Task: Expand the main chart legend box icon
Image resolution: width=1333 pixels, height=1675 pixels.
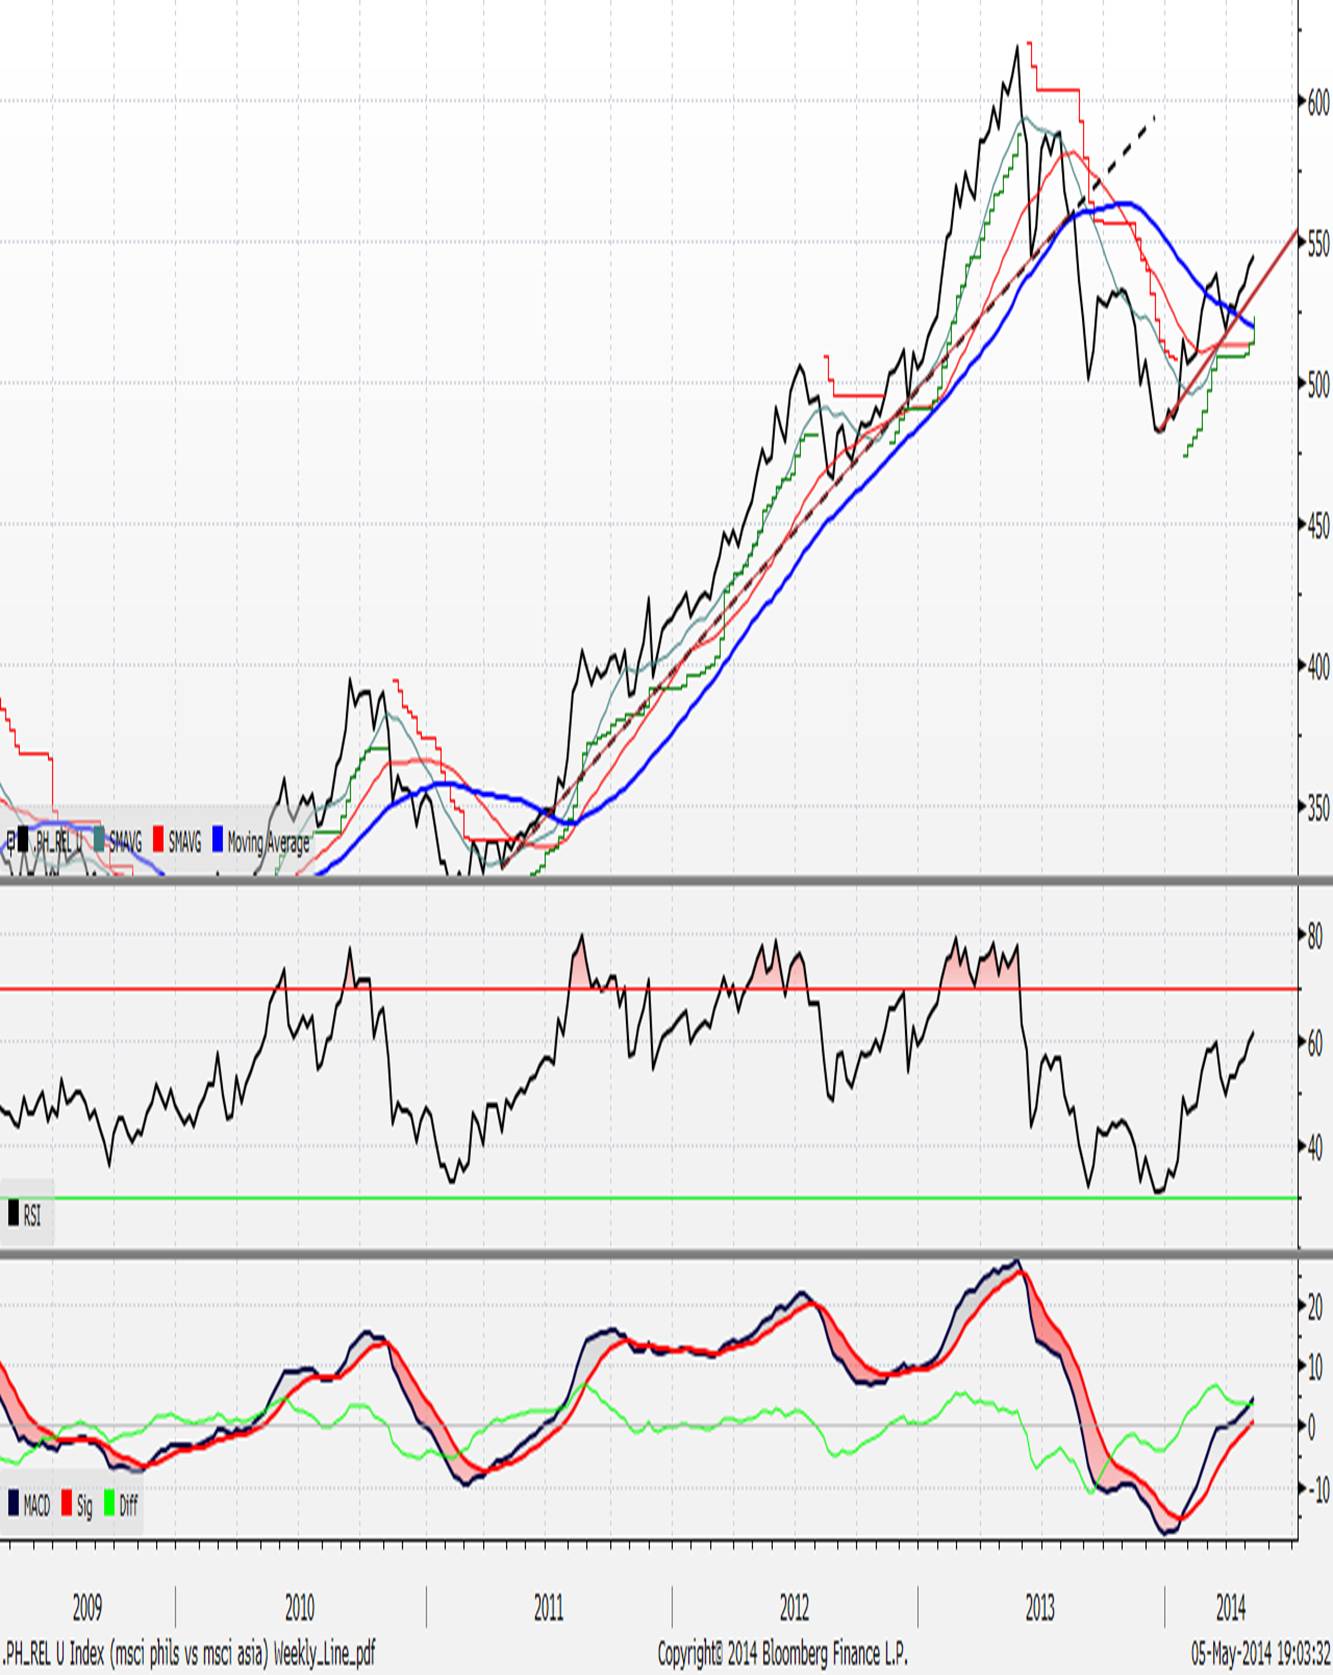Action: coord(10,841)
